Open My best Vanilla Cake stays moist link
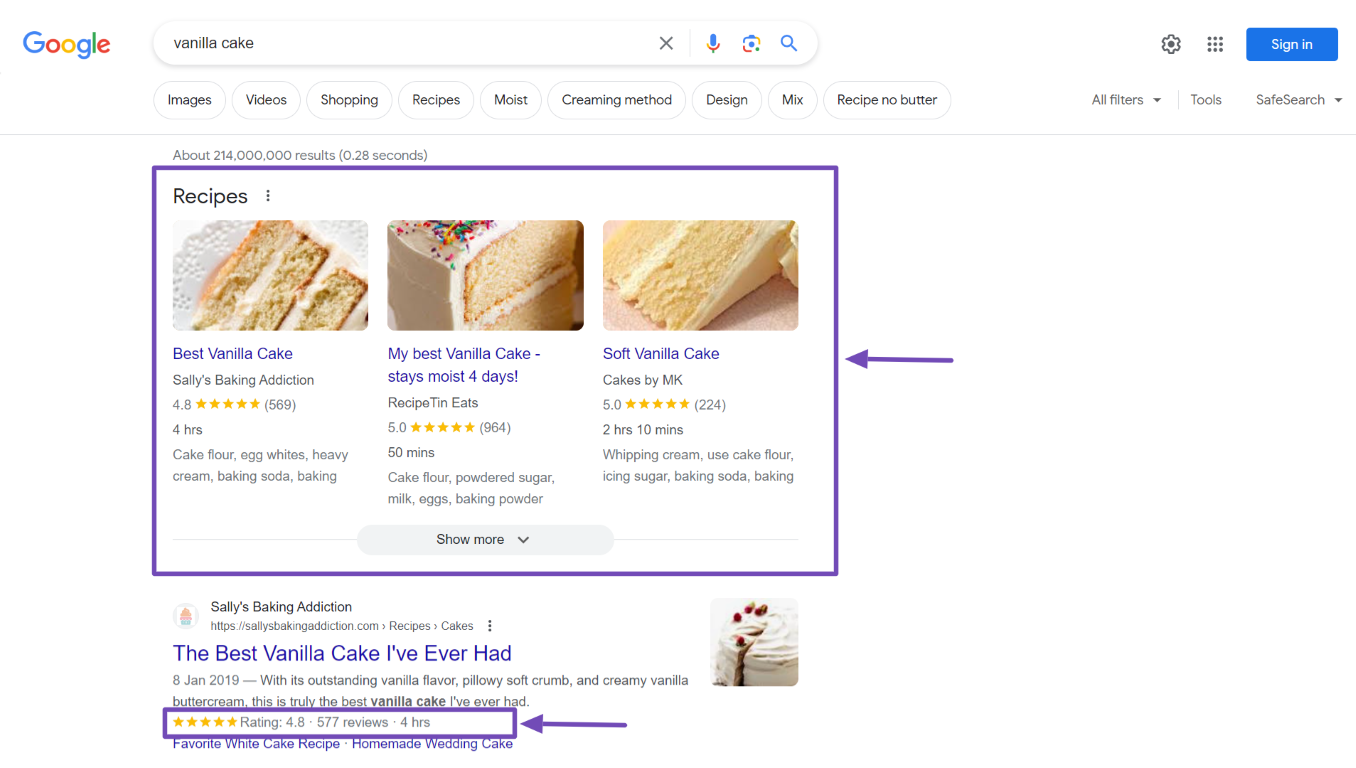This screenshot has height=768, width=1356. (x=464, y=365)
